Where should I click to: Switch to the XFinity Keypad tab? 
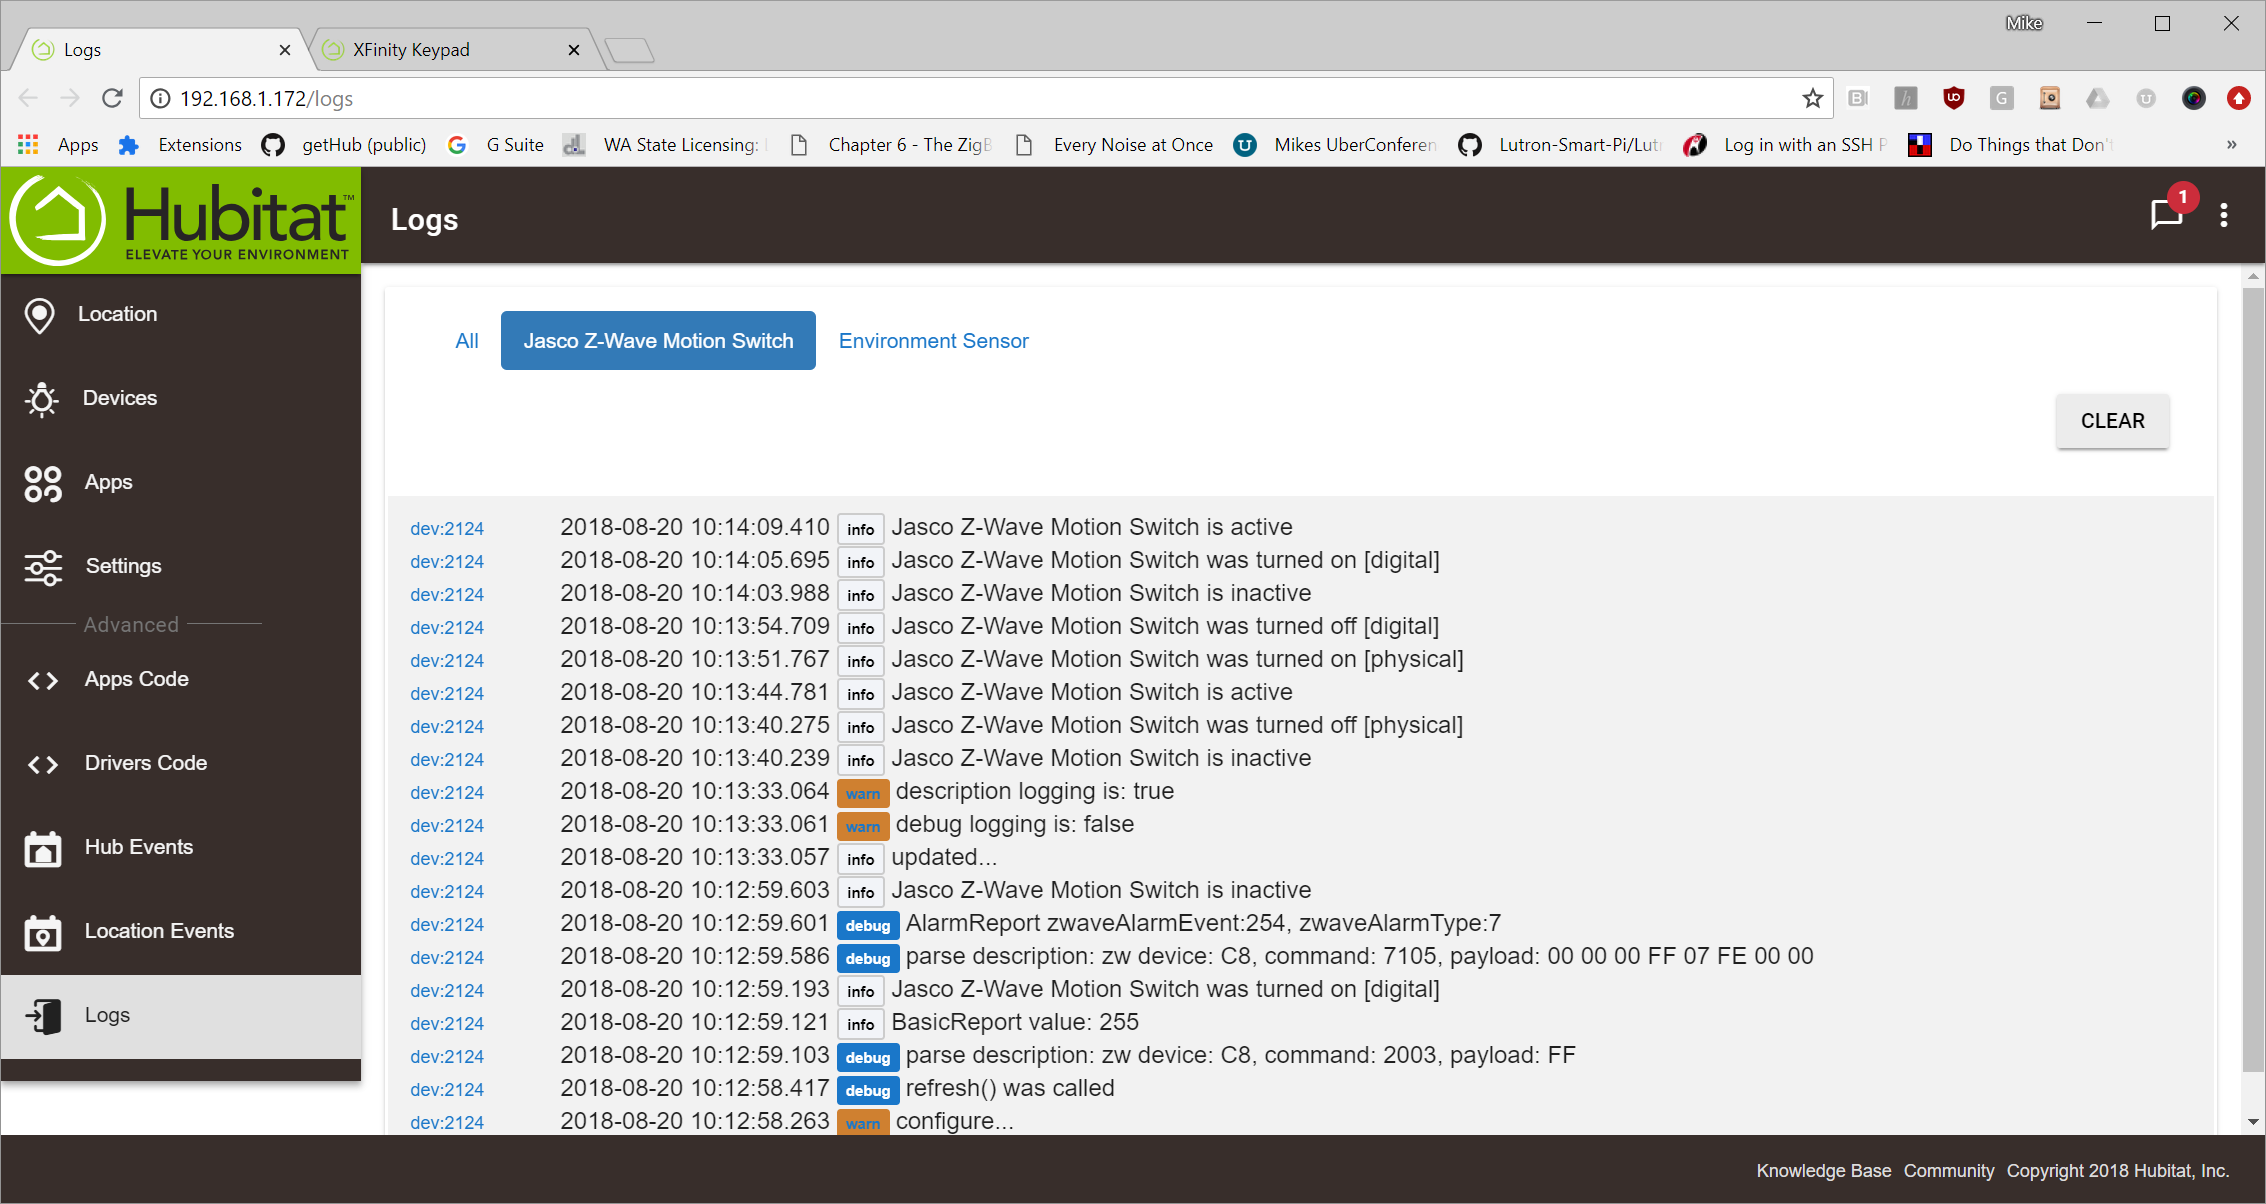click(455, 50)
